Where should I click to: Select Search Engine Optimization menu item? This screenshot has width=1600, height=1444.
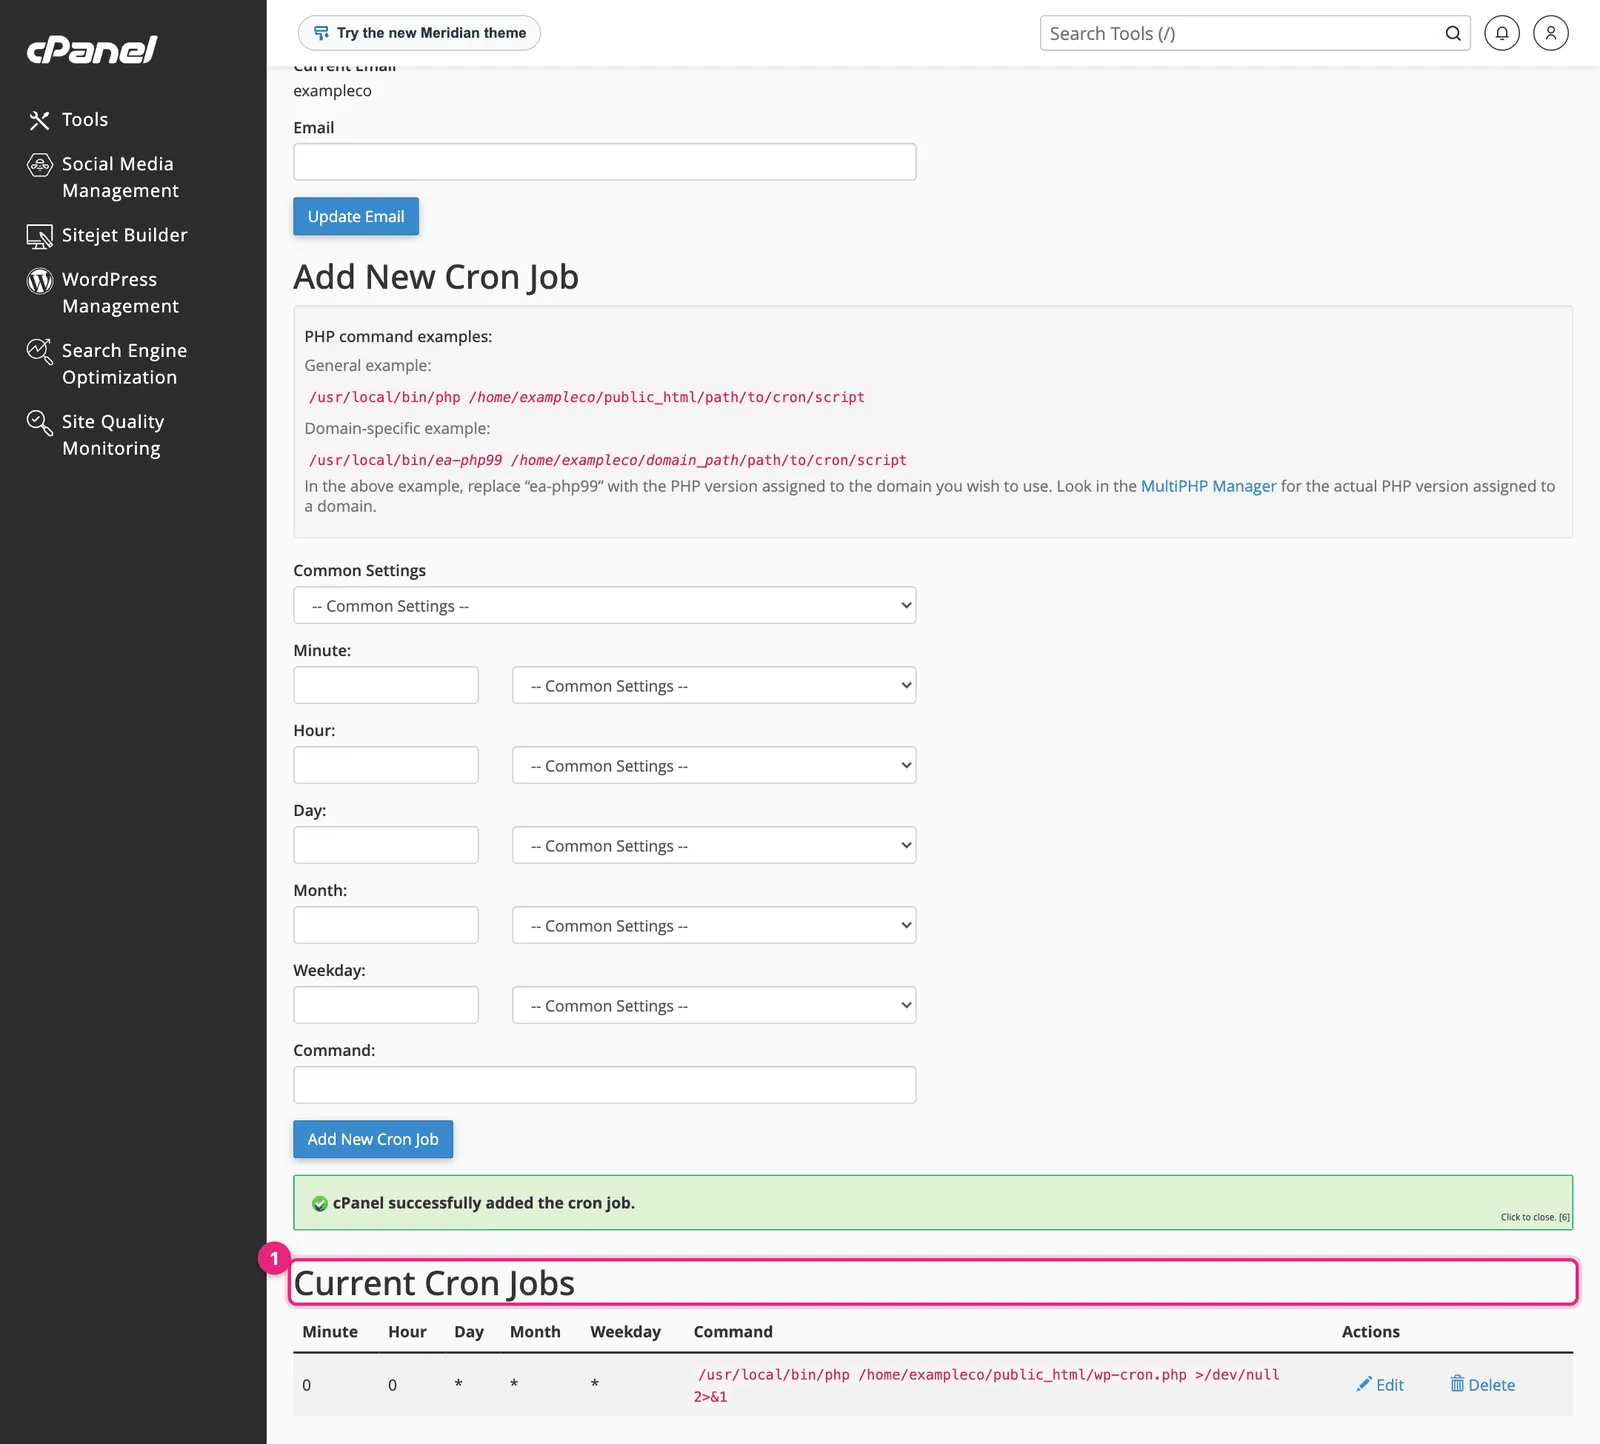click(x=124, y=364)
